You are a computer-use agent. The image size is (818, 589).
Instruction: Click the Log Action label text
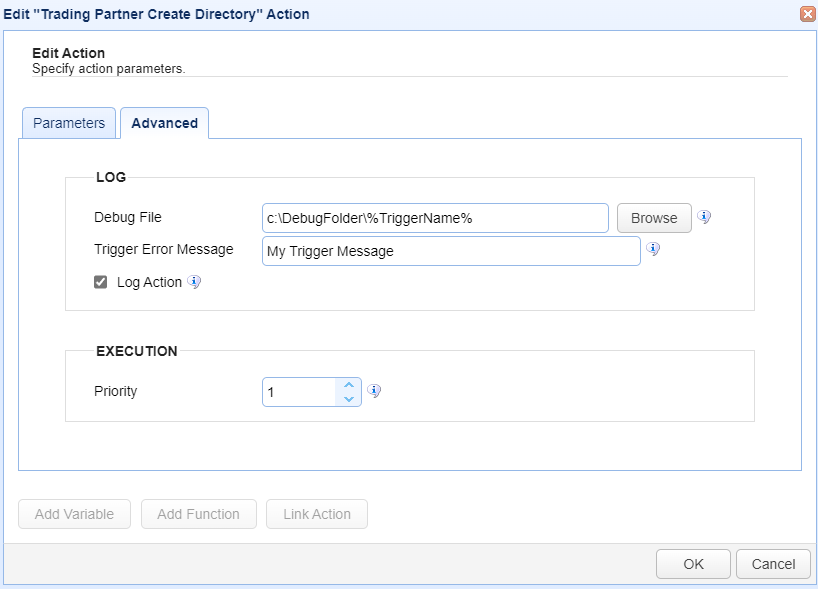click(x=149, y=282)
